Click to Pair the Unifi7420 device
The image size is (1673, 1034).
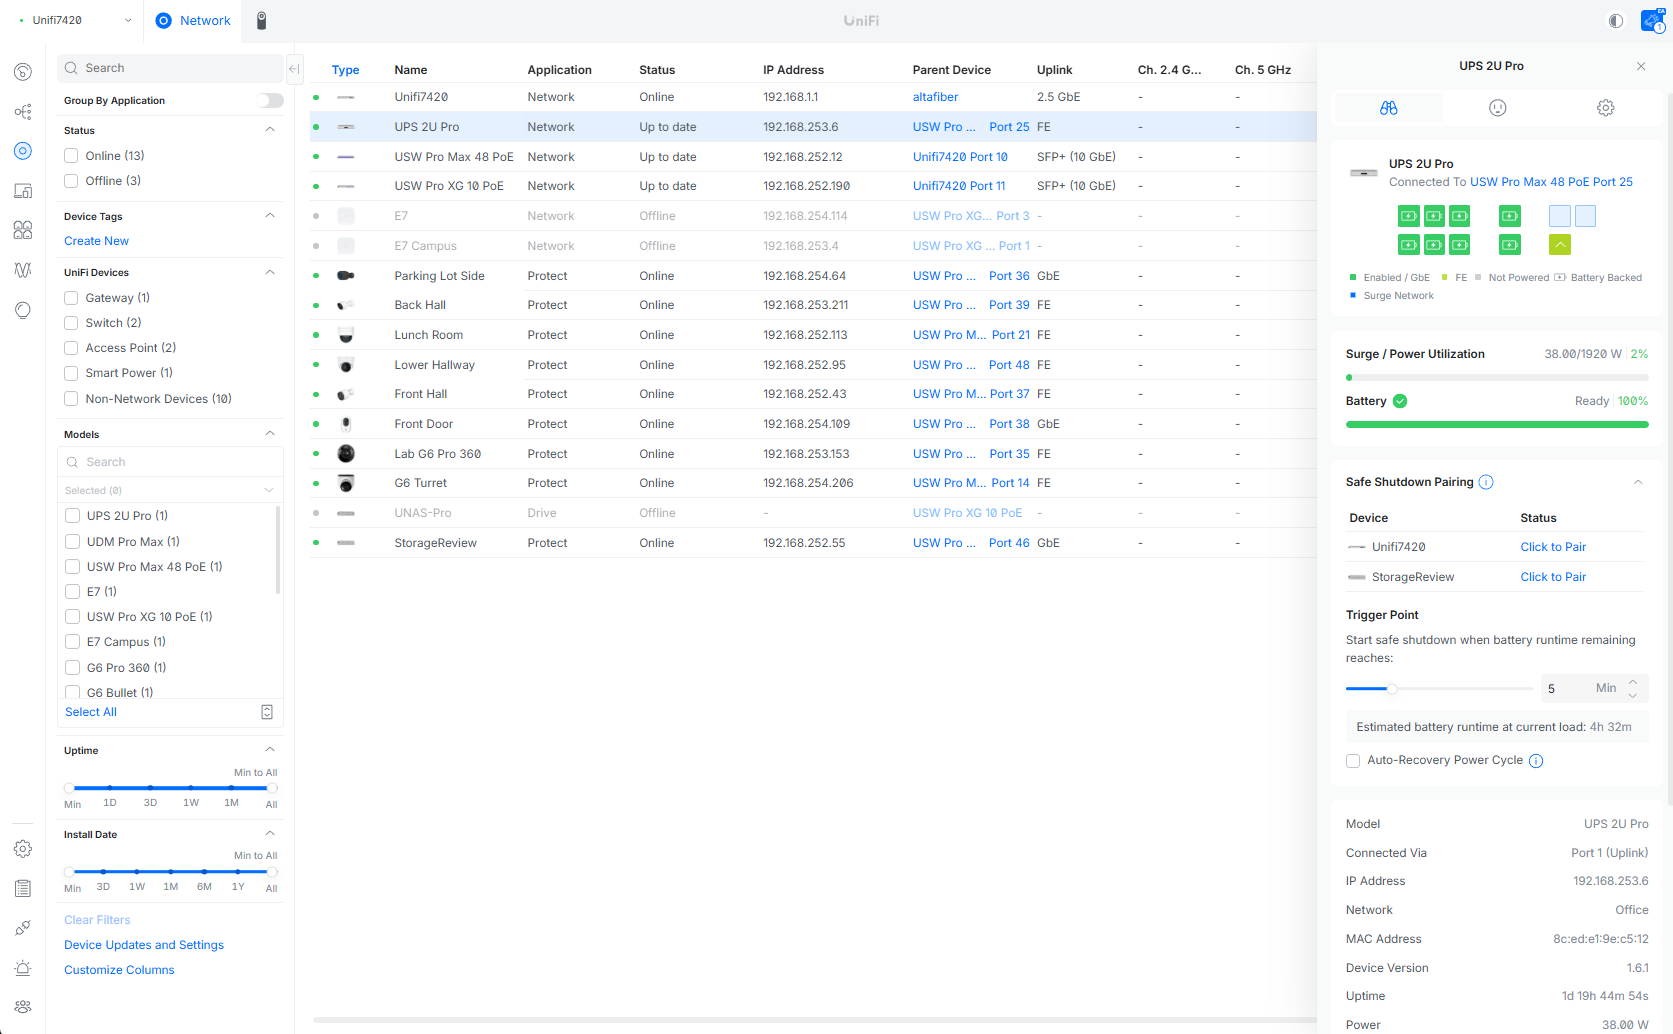coord(1553,547)
